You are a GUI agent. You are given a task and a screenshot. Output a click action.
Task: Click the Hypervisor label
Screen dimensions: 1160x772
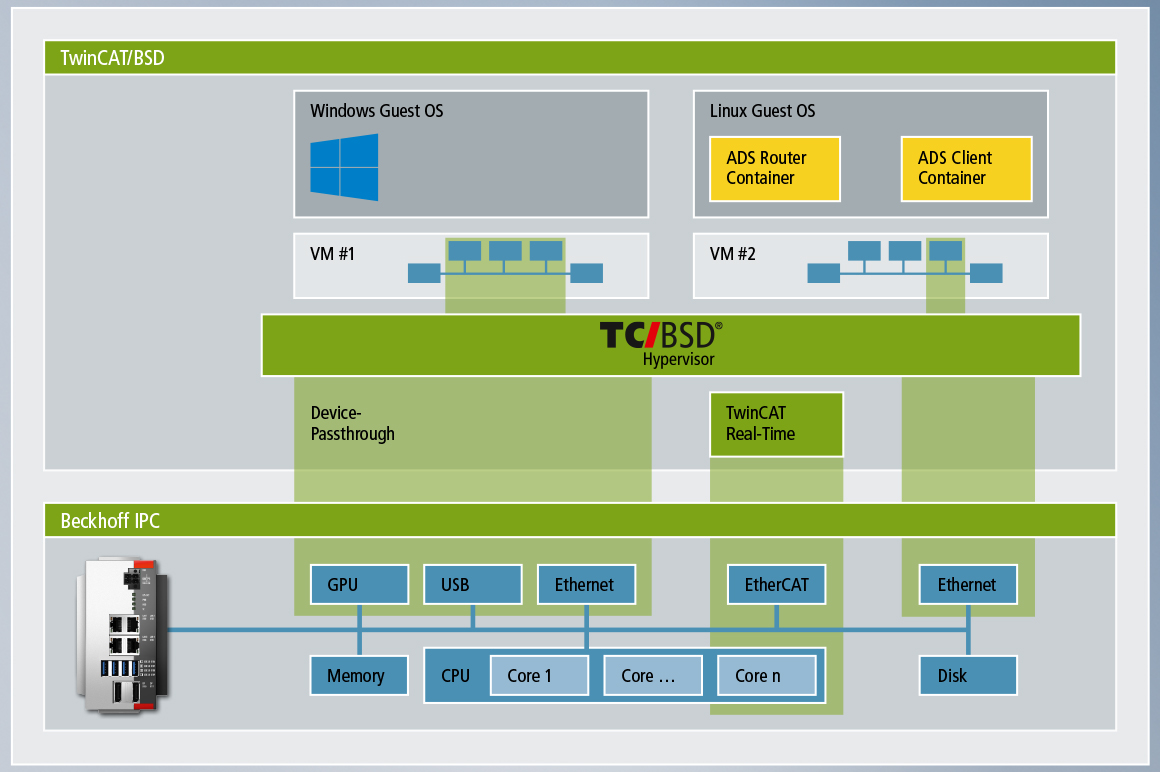(x=678, y=359)
